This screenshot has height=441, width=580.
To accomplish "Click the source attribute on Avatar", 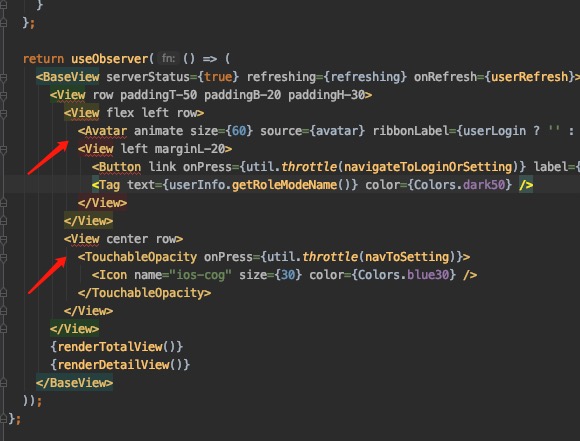I will tap(281, 131).
